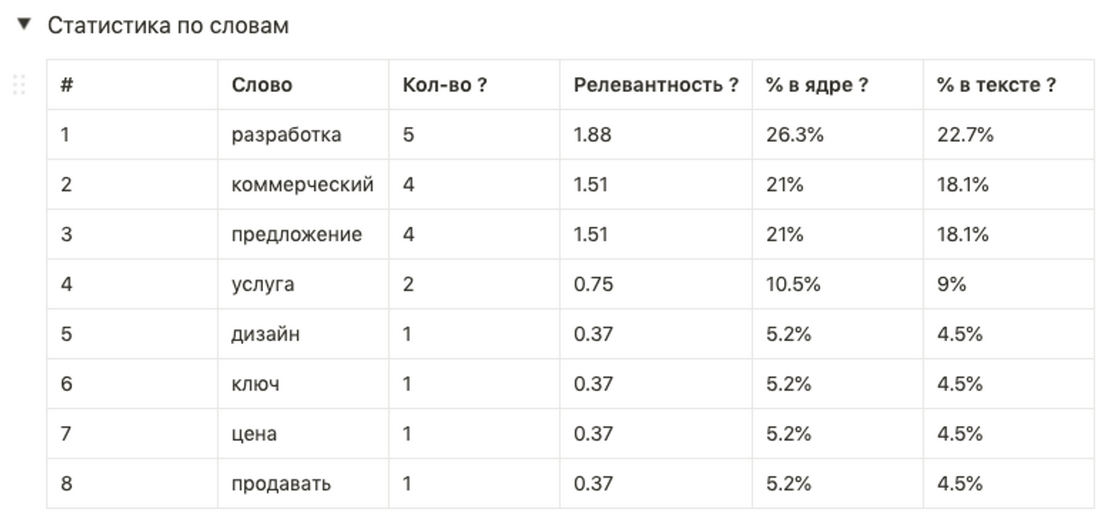Click the 1.88 relevance value cell

click(x=656, y=135)
